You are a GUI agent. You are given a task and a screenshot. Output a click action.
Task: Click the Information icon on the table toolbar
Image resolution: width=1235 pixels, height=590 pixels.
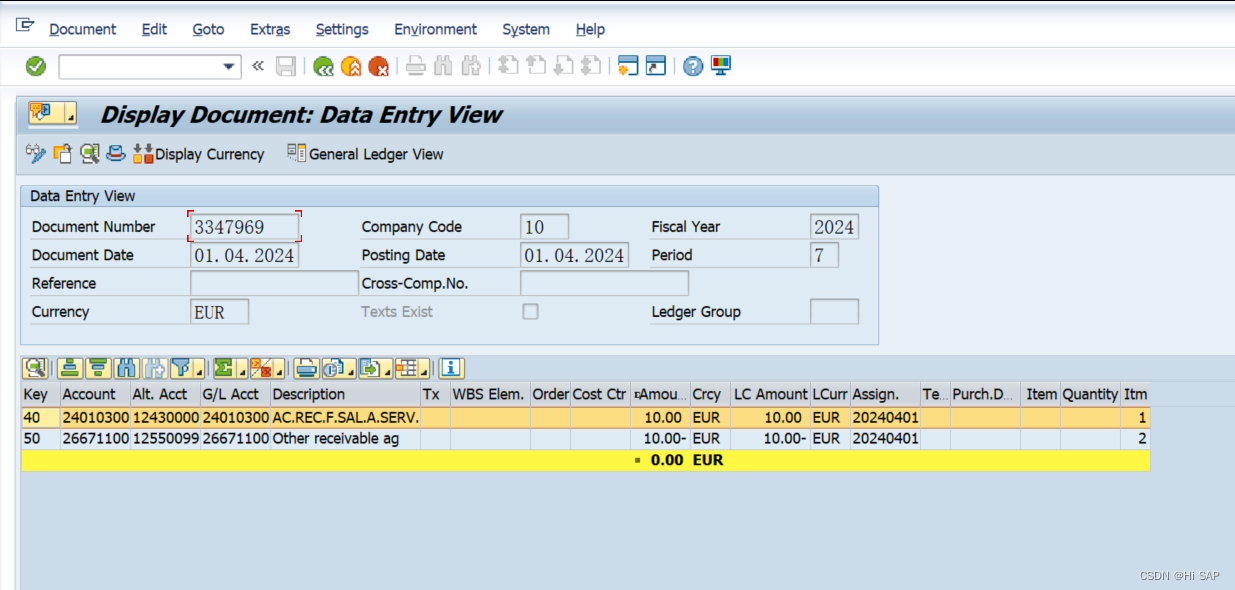click(450, 368)
